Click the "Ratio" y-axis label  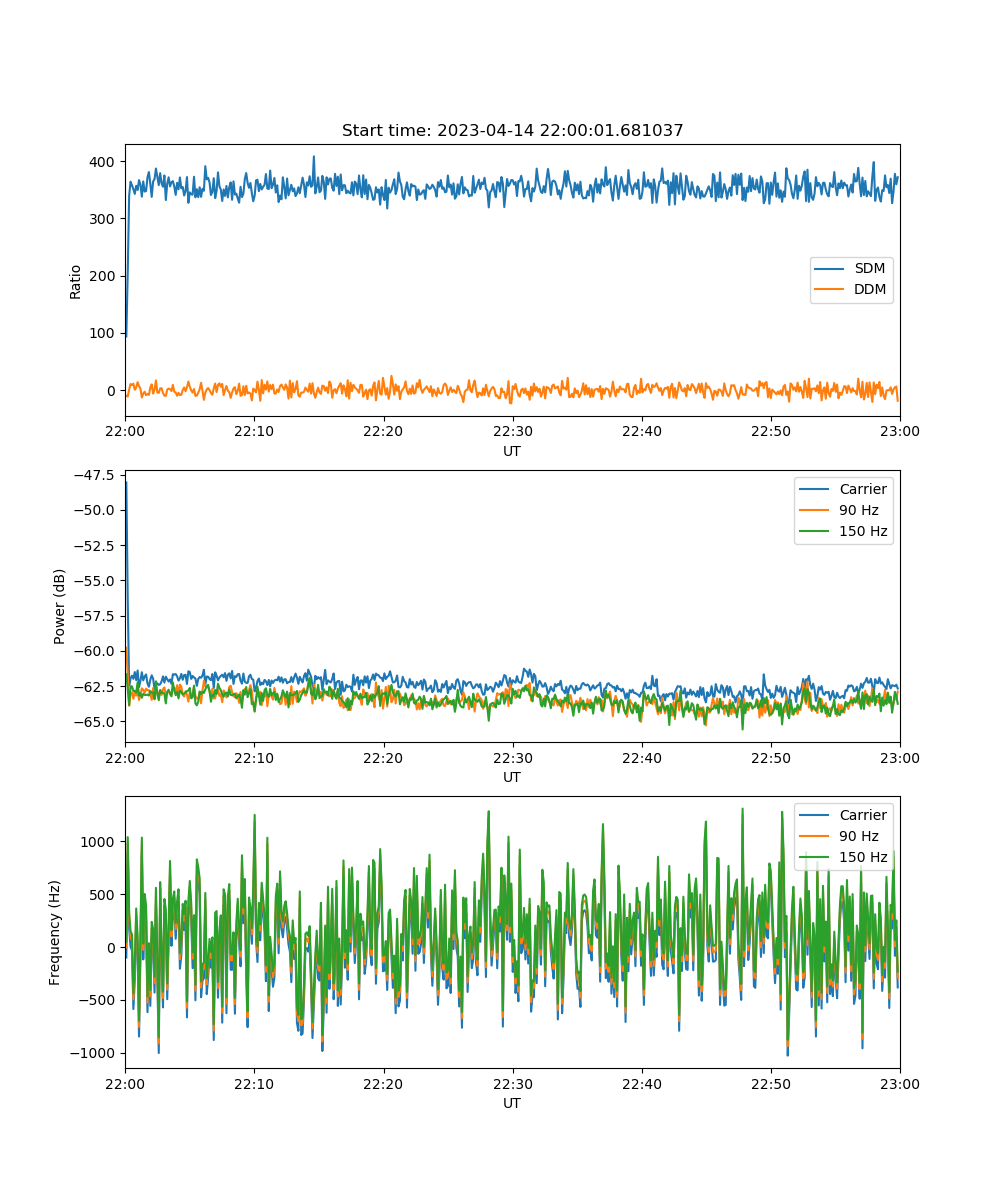pyautogui.click(x=76, y=280)
